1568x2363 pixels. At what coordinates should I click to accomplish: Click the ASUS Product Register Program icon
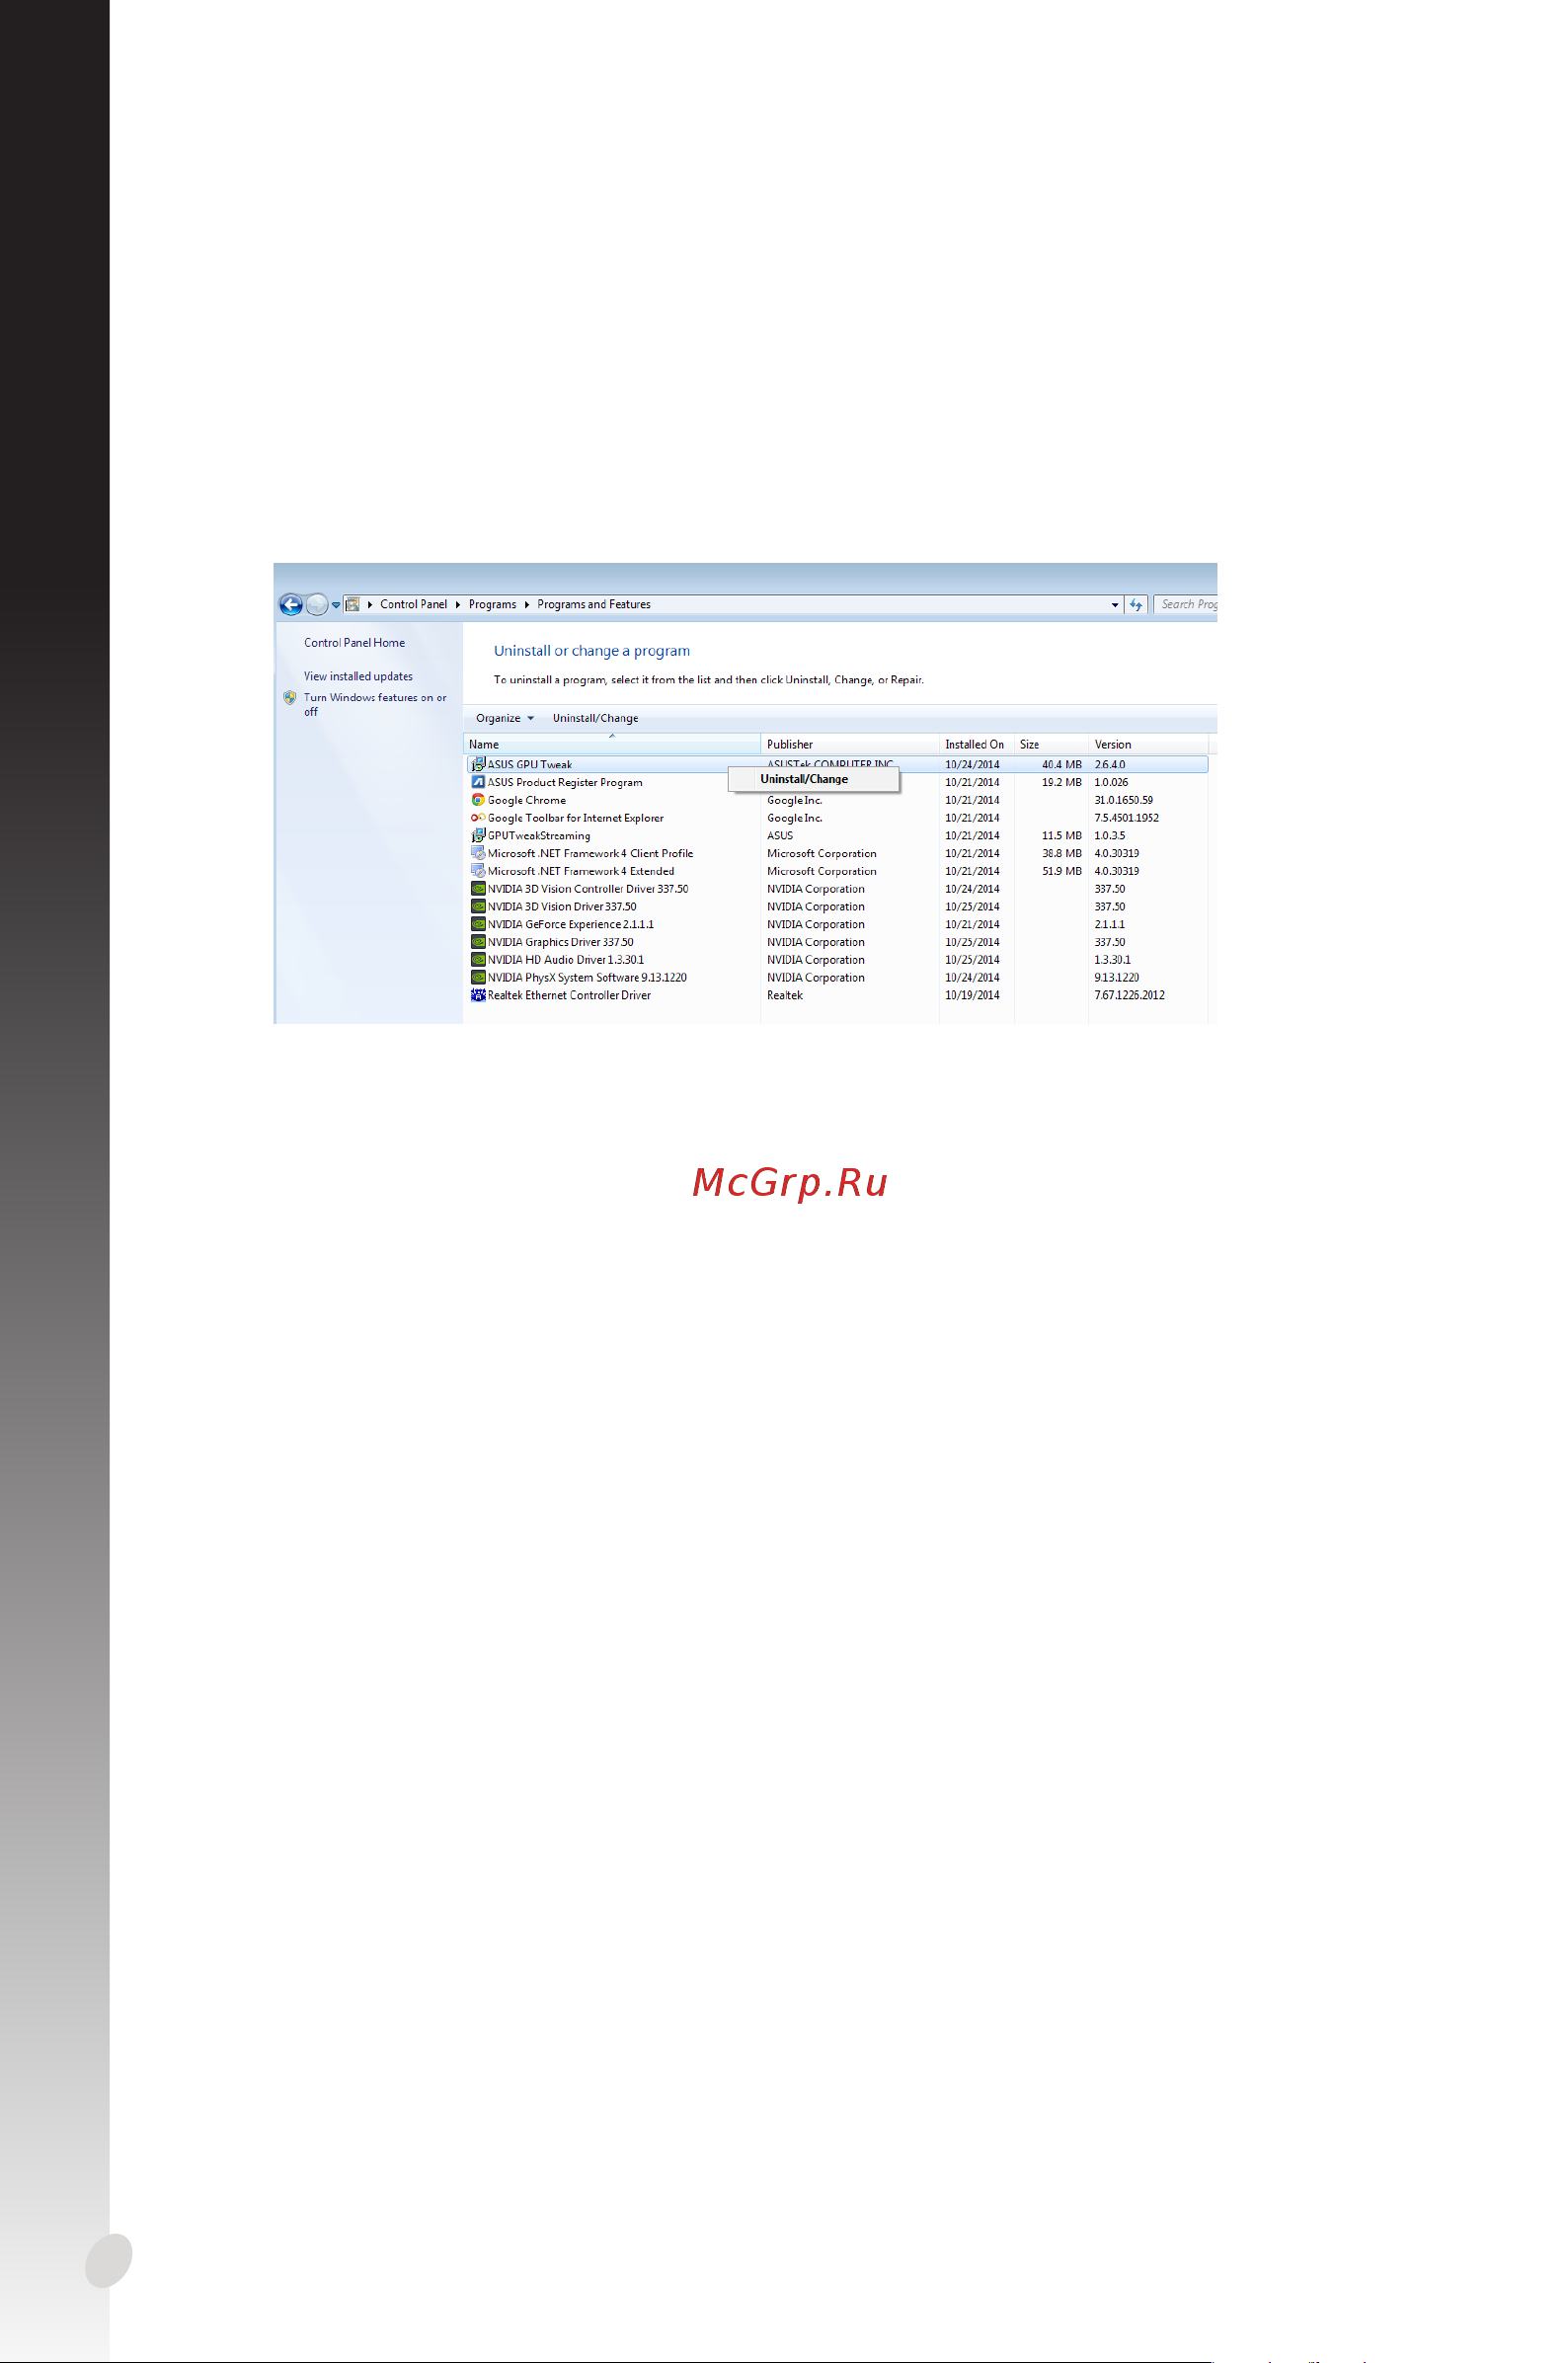pyautogui.click(x=478, y=782)
